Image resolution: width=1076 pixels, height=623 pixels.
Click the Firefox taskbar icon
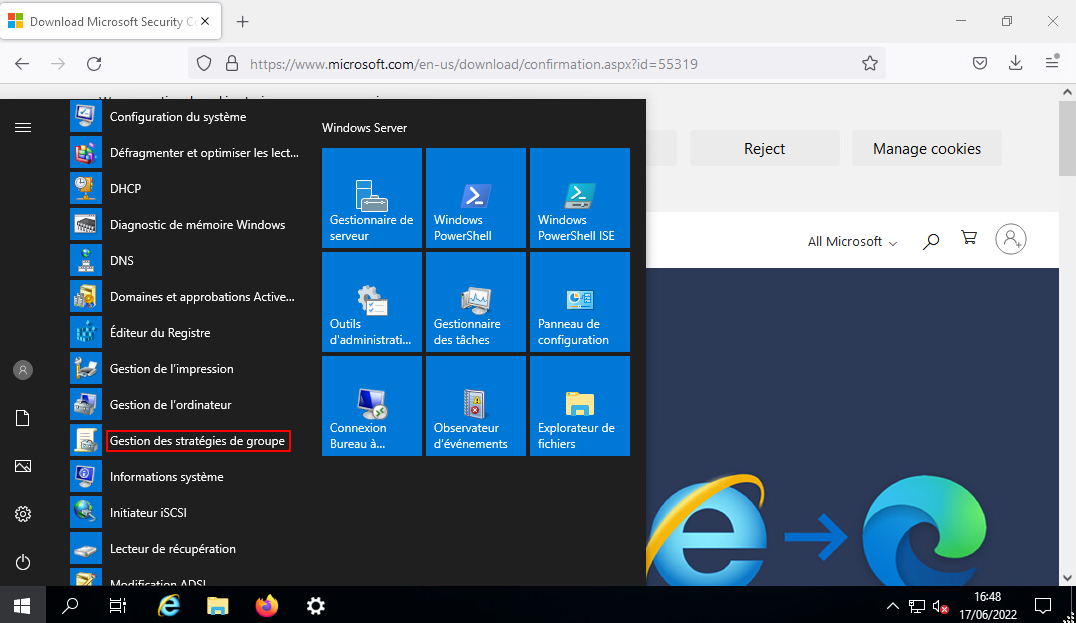pyautogui.click(x=266, y=605)
